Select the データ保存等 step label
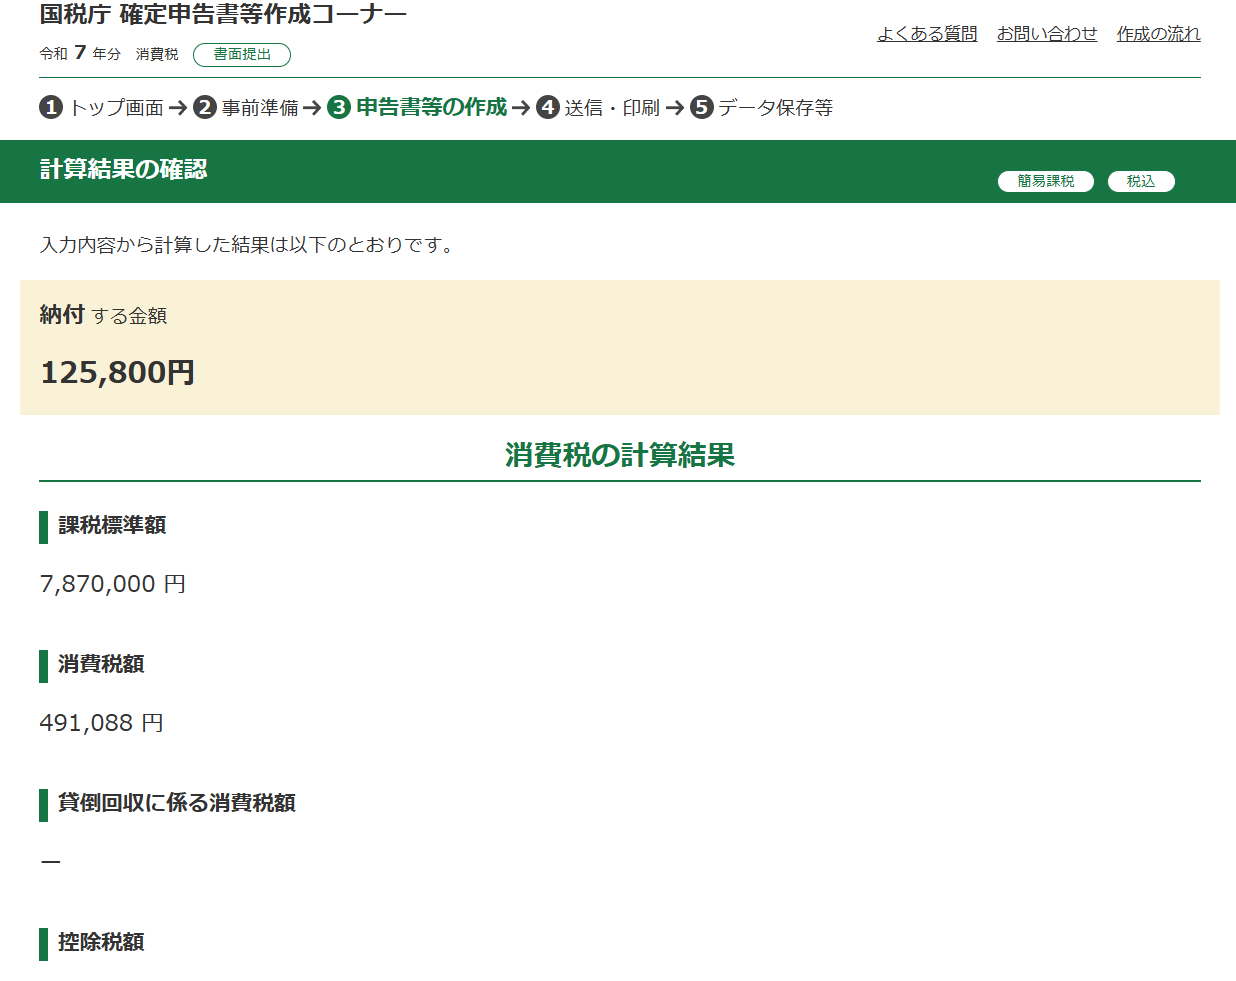Viewport: 1236px width, 981px height. click(x=775, y=107)
